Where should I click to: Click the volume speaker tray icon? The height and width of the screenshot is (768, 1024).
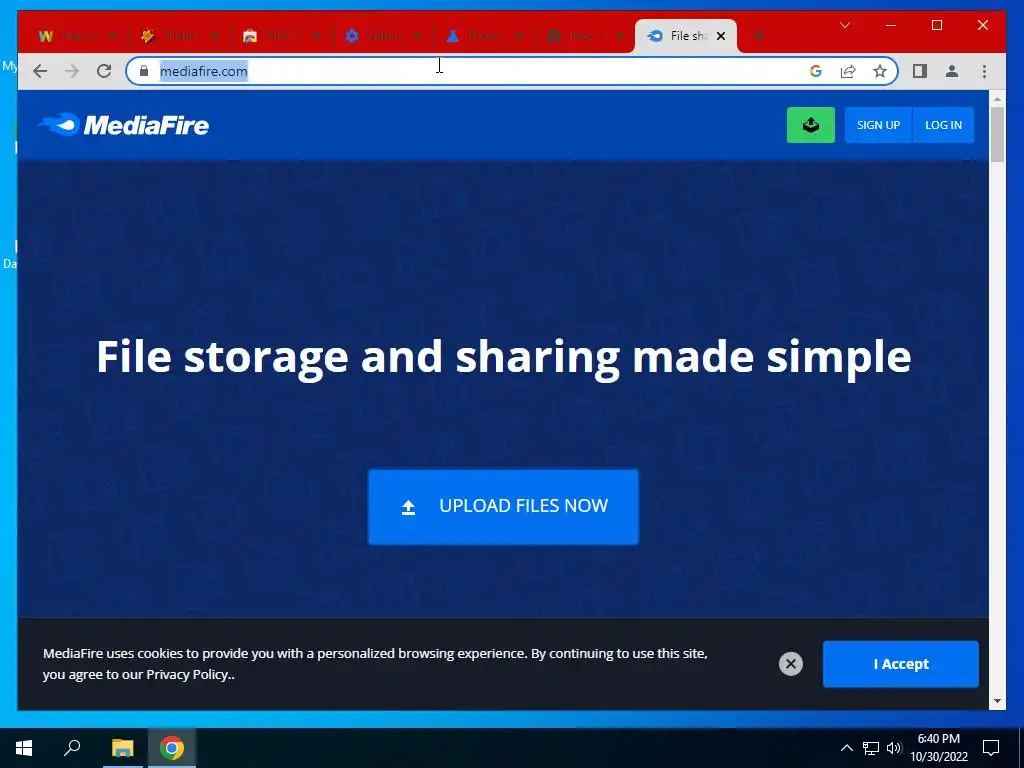894,748
